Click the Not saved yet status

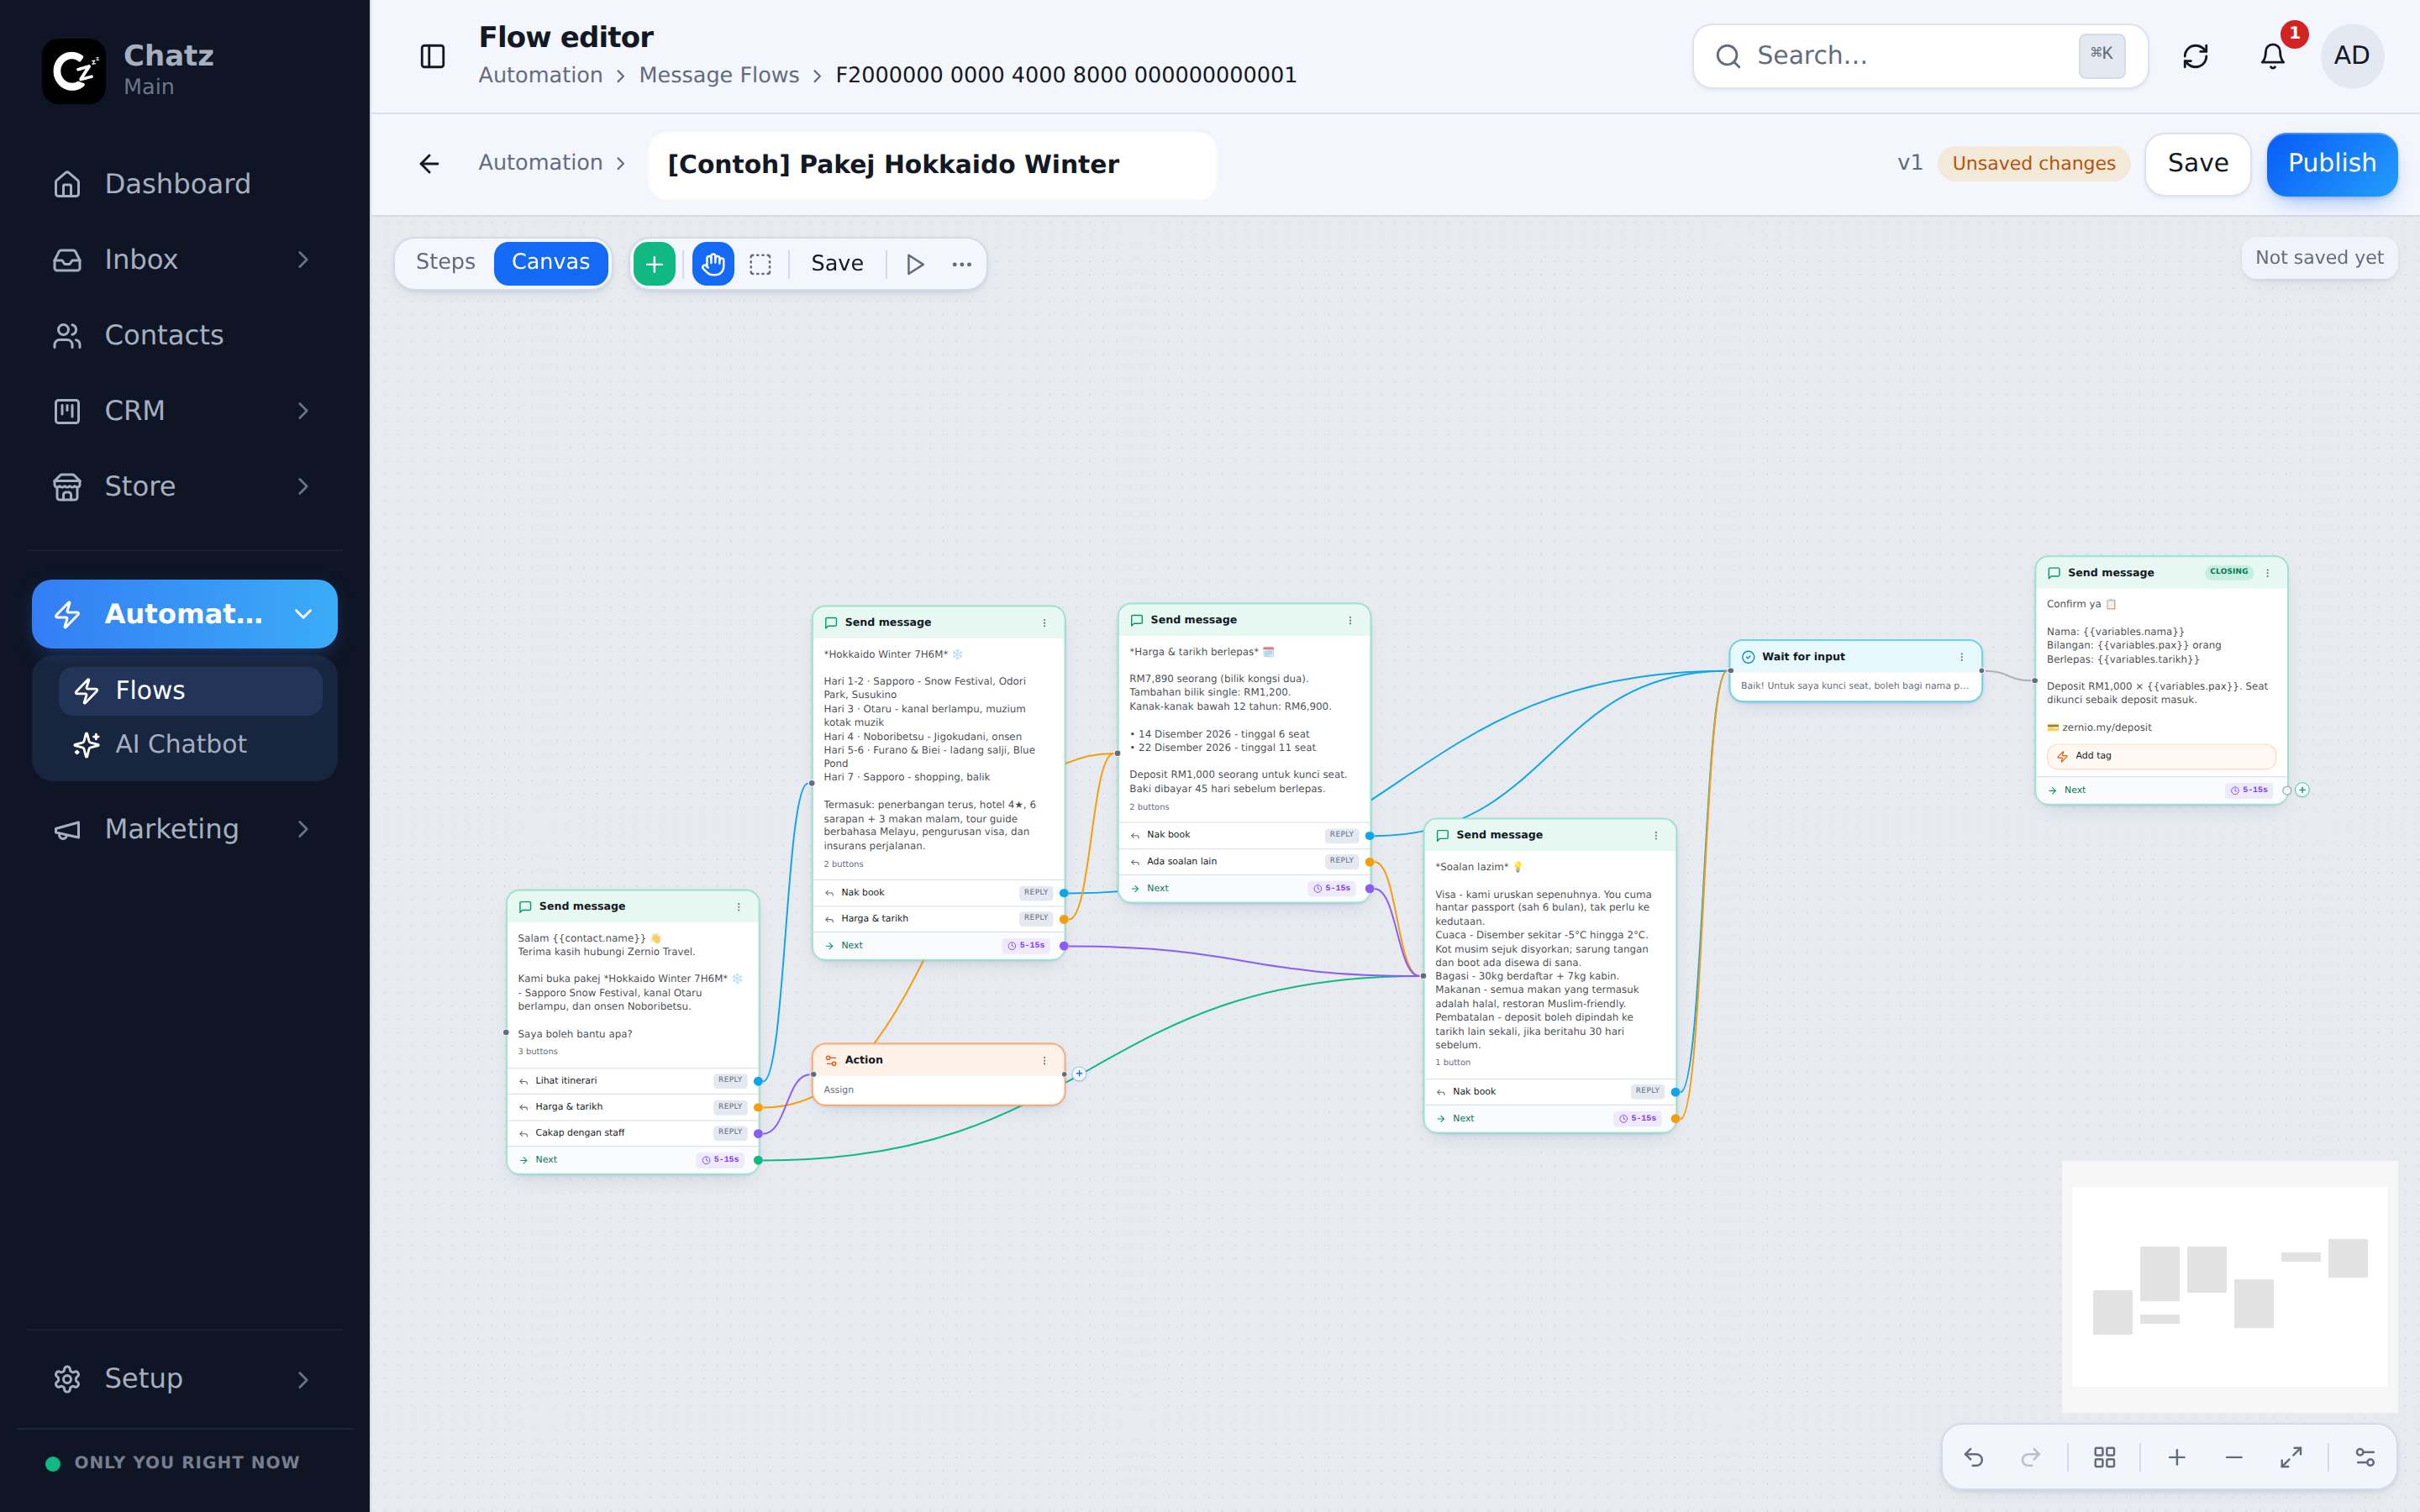[x=2318, y=258]
